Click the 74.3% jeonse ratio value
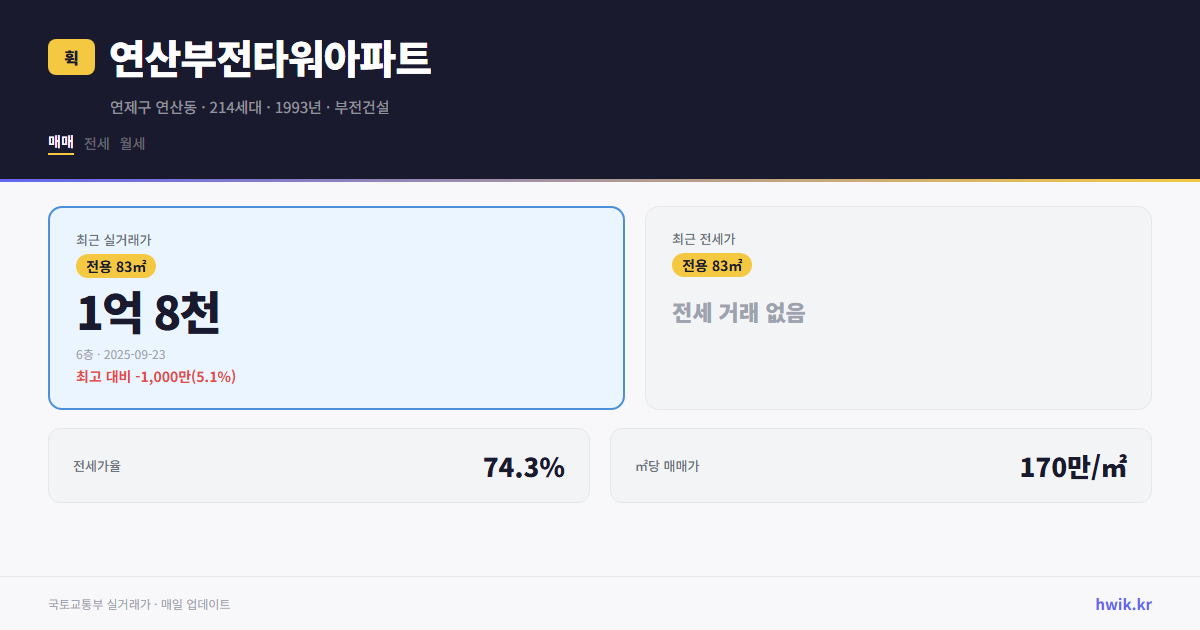 click(524, 465)
